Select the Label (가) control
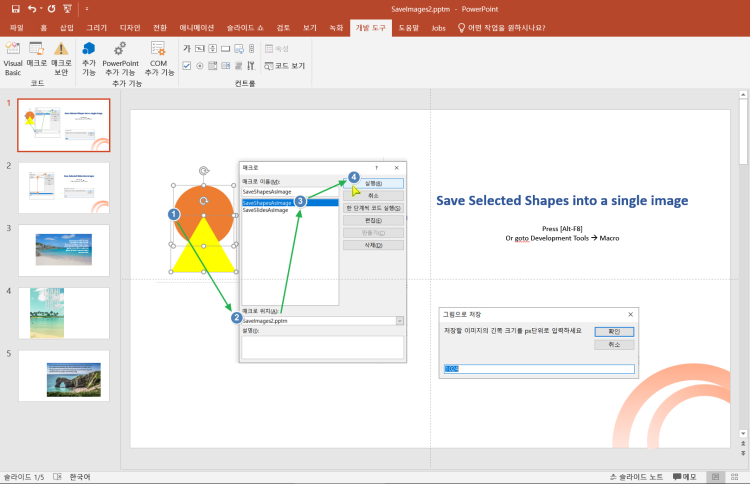 click(187, 48)
